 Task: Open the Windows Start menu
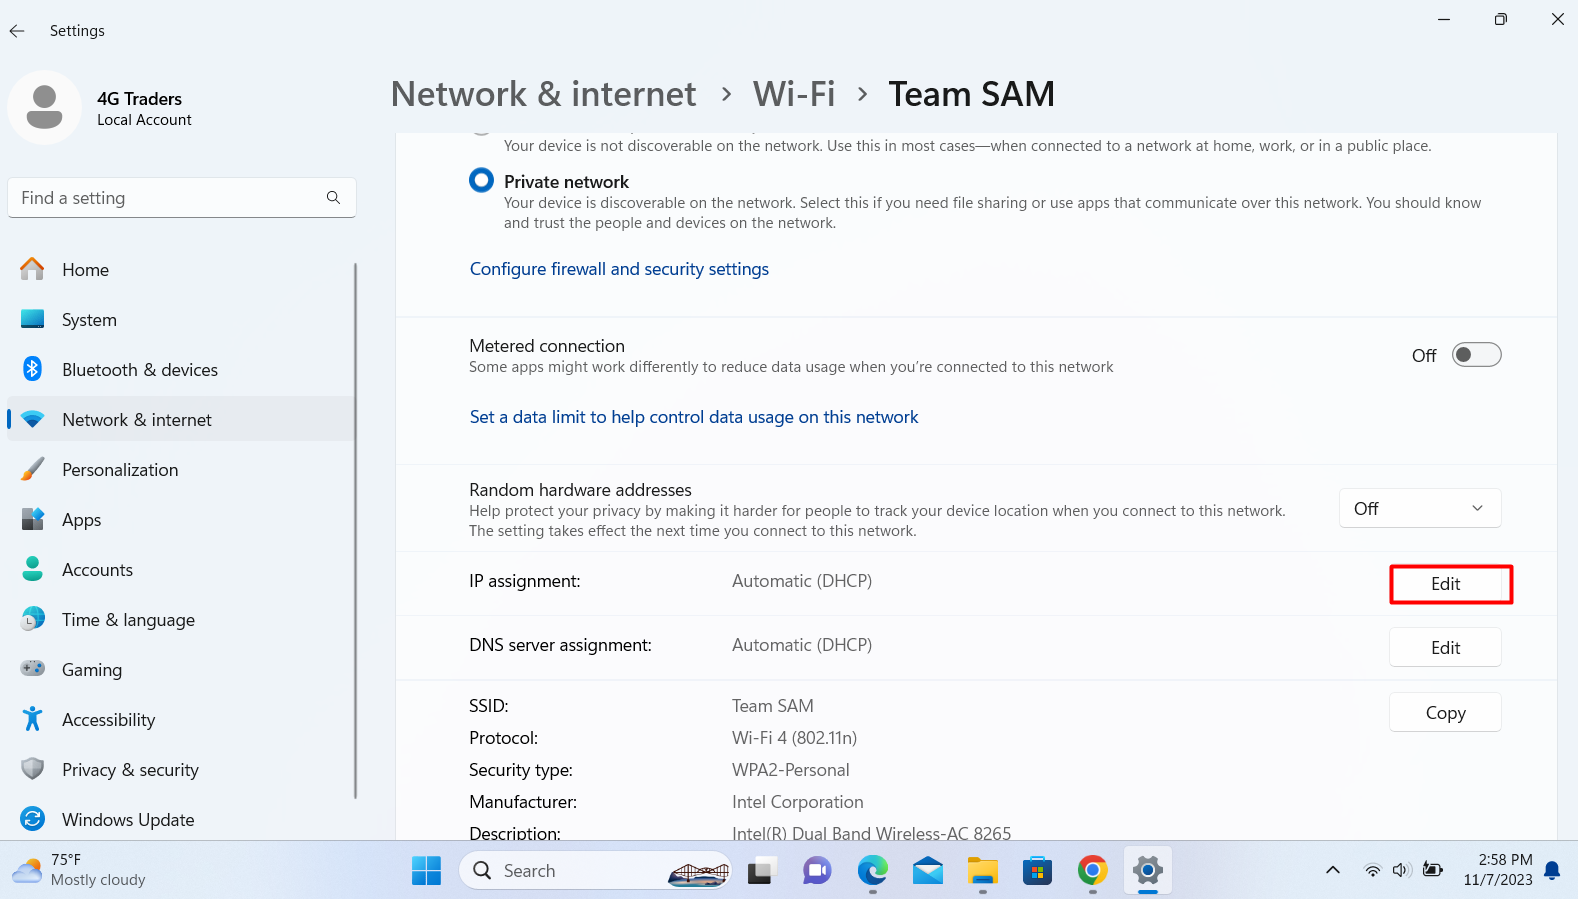[426, 871]
